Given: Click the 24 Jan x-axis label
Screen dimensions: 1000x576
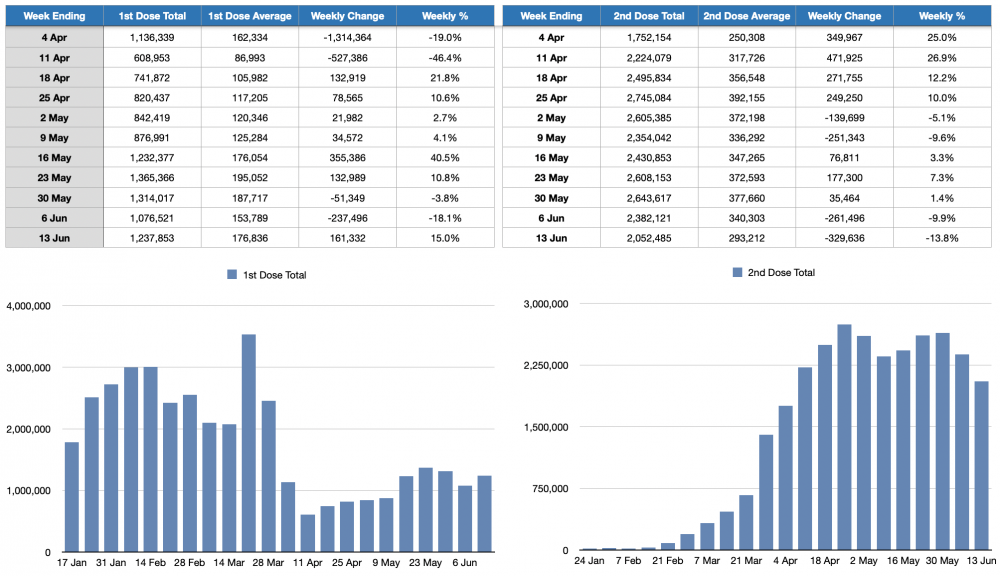Looking at the screenshot, I should (589, 561).
